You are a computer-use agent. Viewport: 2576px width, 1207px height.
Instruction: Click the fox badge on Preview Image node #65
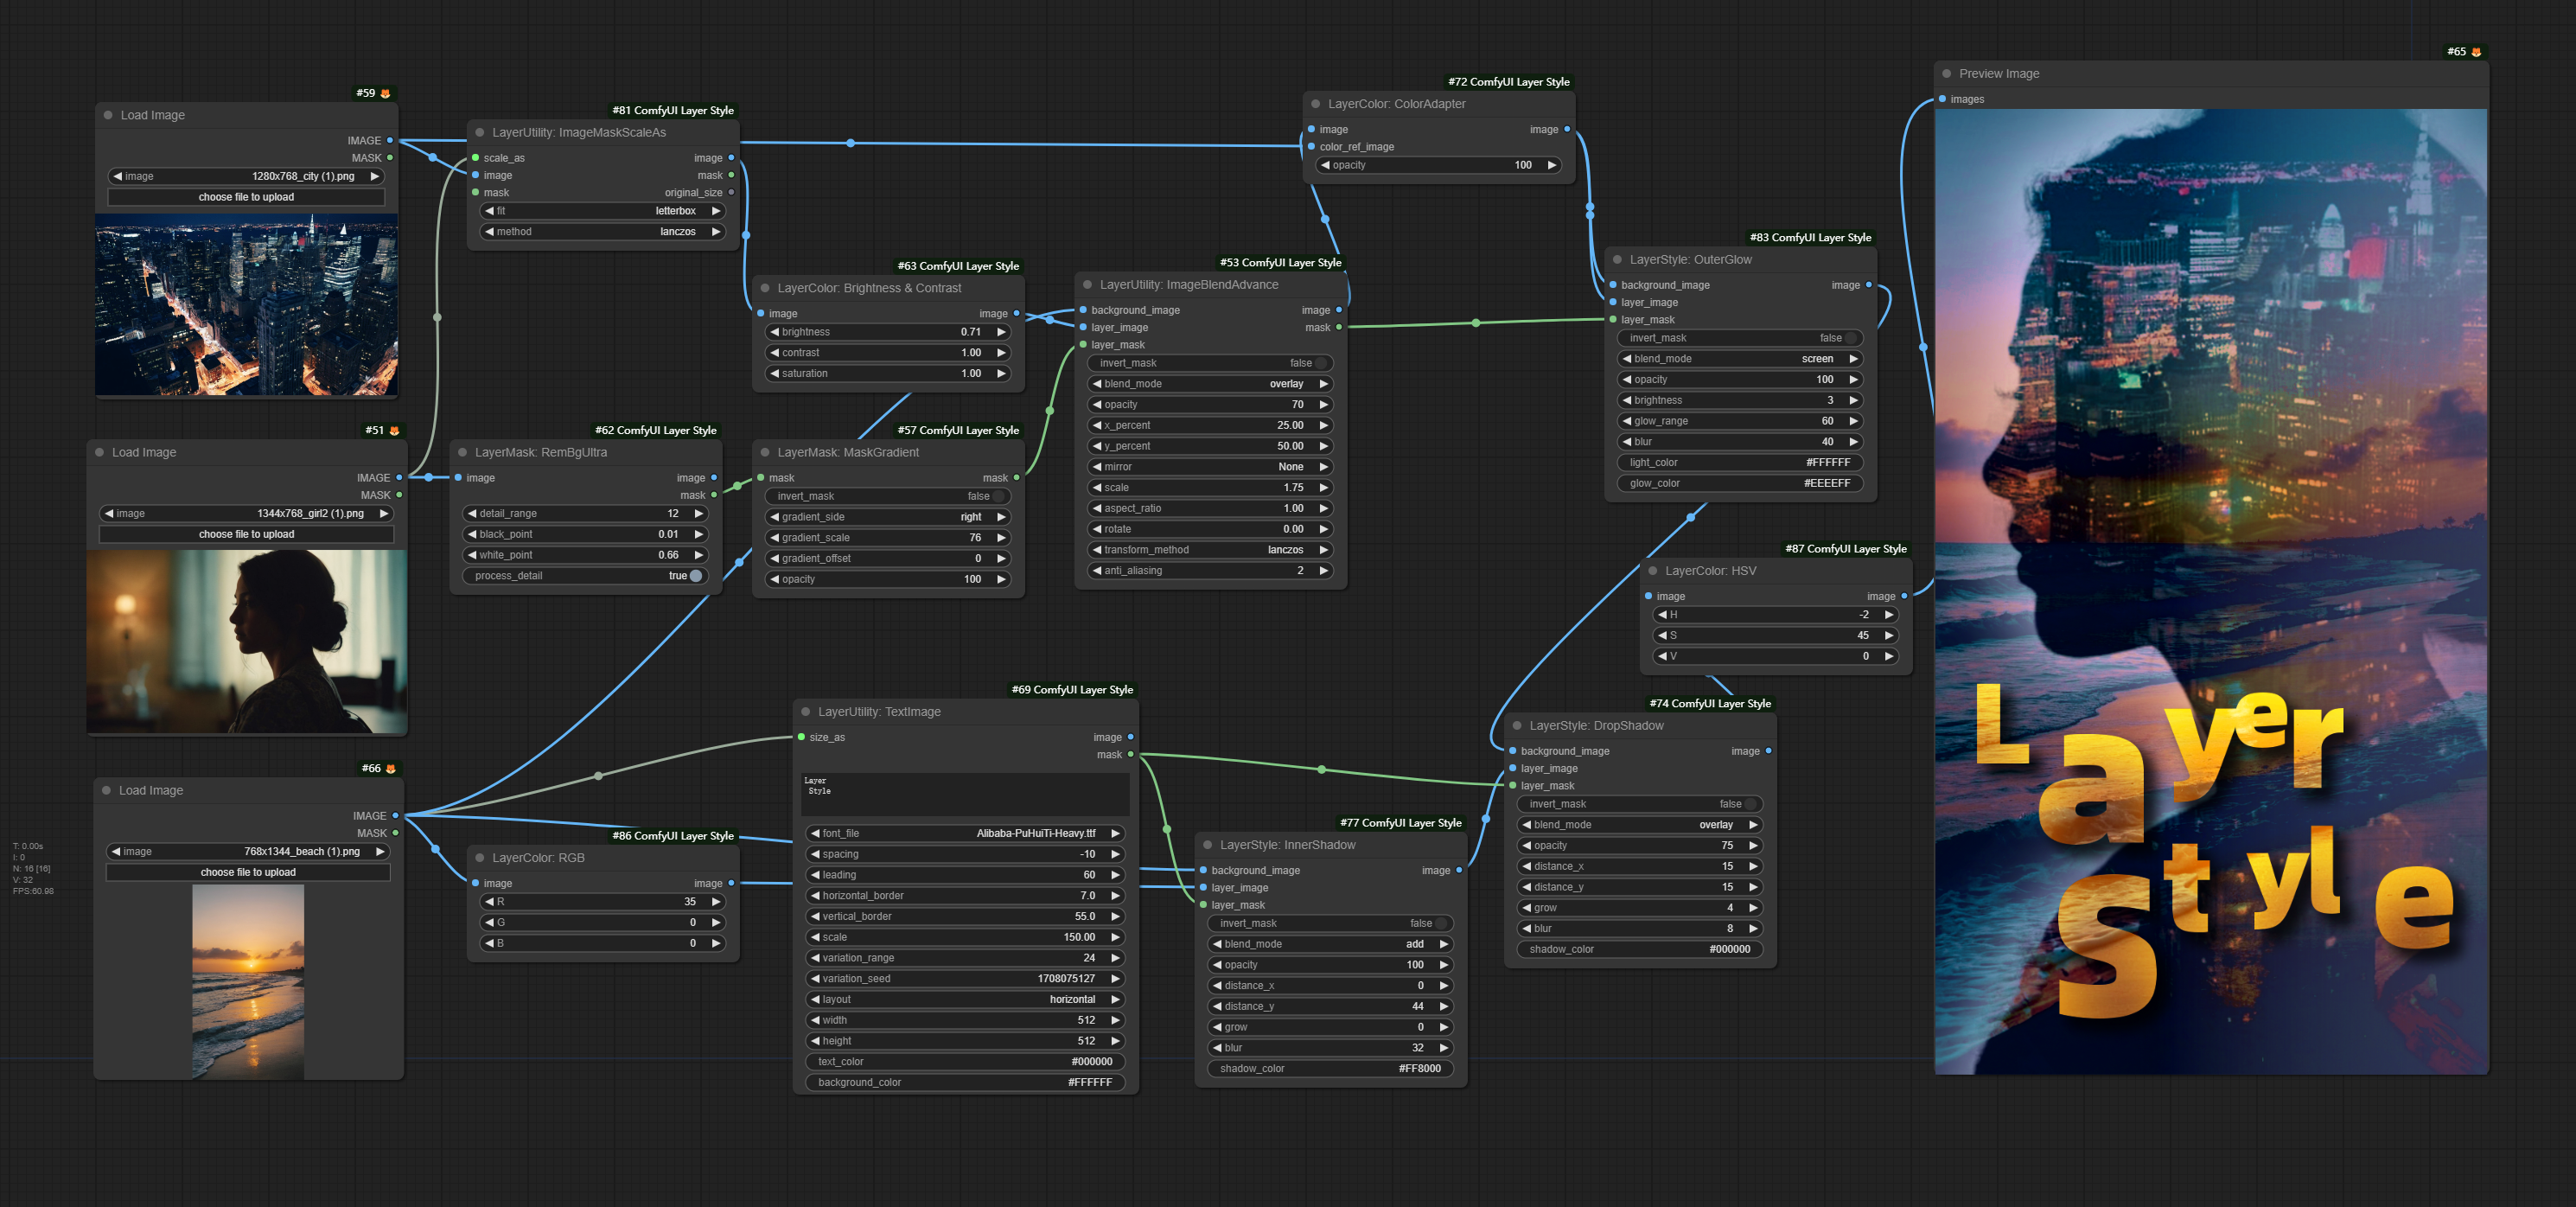coord(2476,52)
